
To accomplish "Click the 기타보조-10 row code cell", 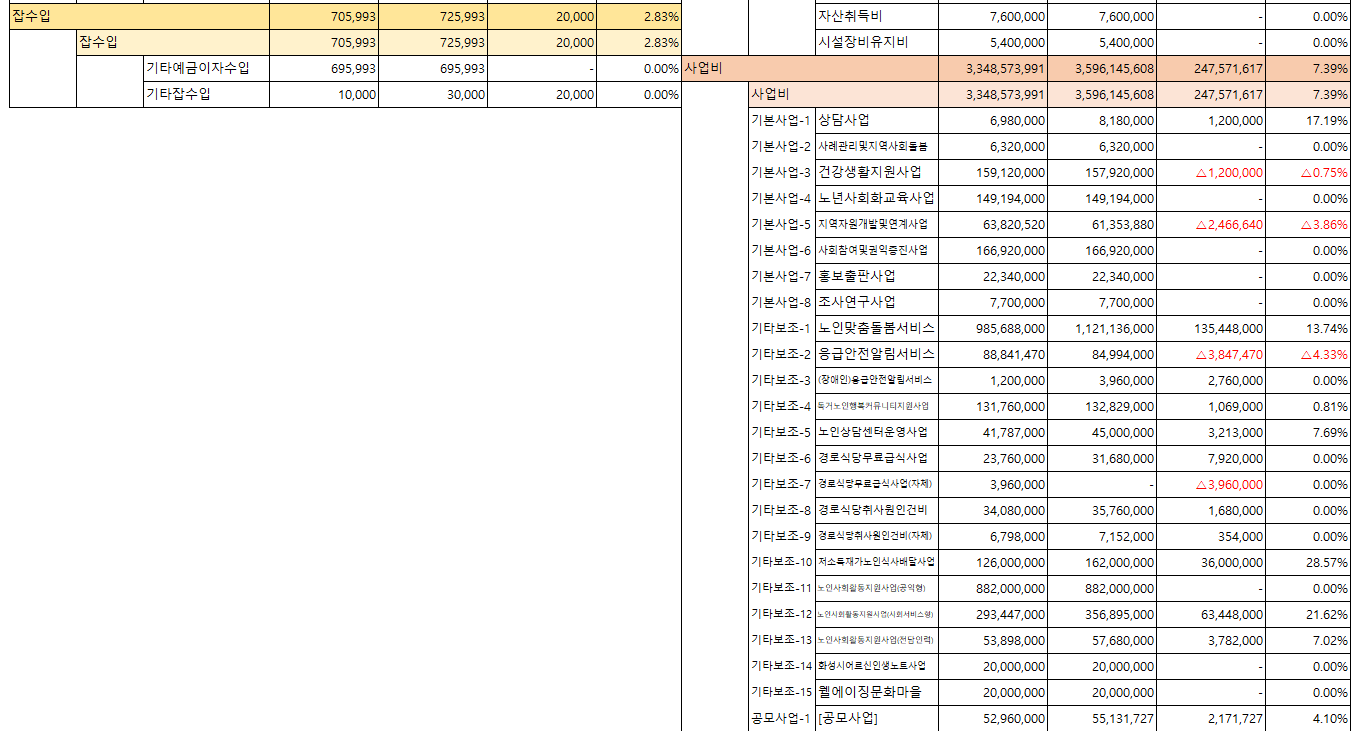I will pyautogui.click(x=781, y=563).
